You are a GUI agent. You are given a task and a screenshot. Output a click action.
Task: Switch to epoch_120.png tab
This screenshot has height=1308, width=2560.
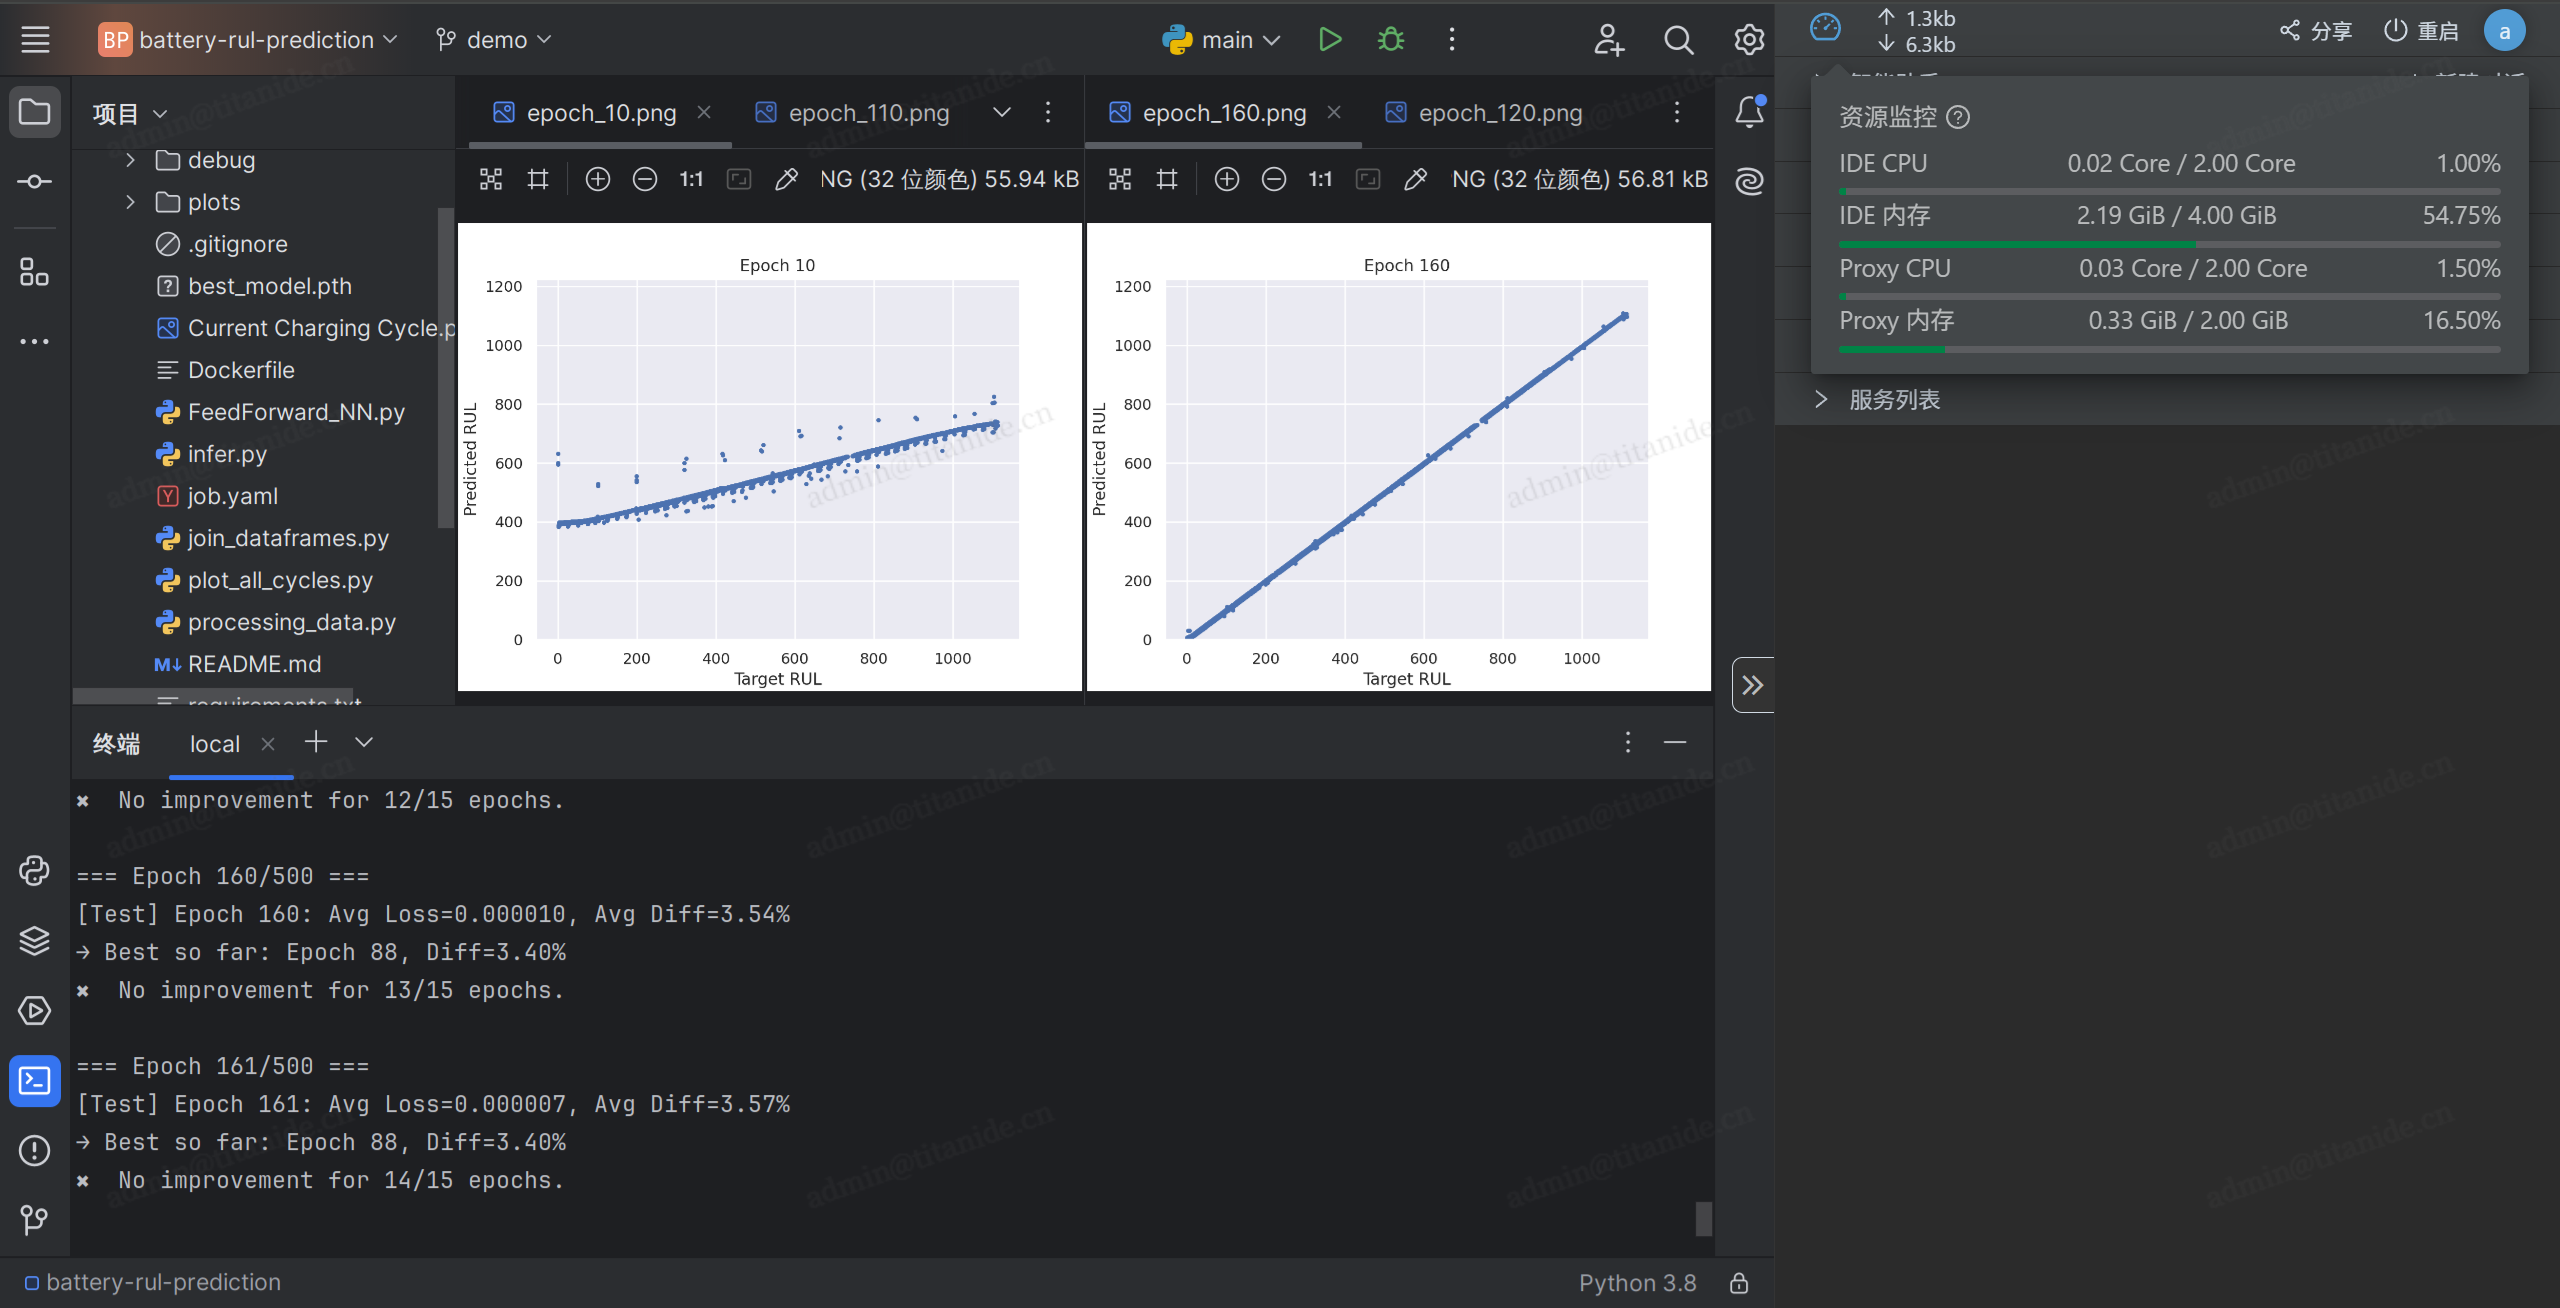coord(1498,113)
